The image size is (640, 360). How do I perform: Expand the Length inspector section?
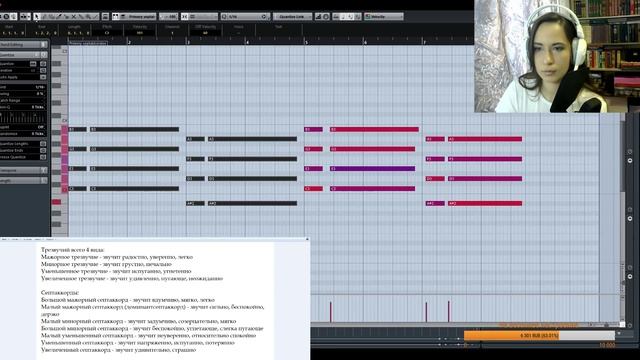(24, 180)
